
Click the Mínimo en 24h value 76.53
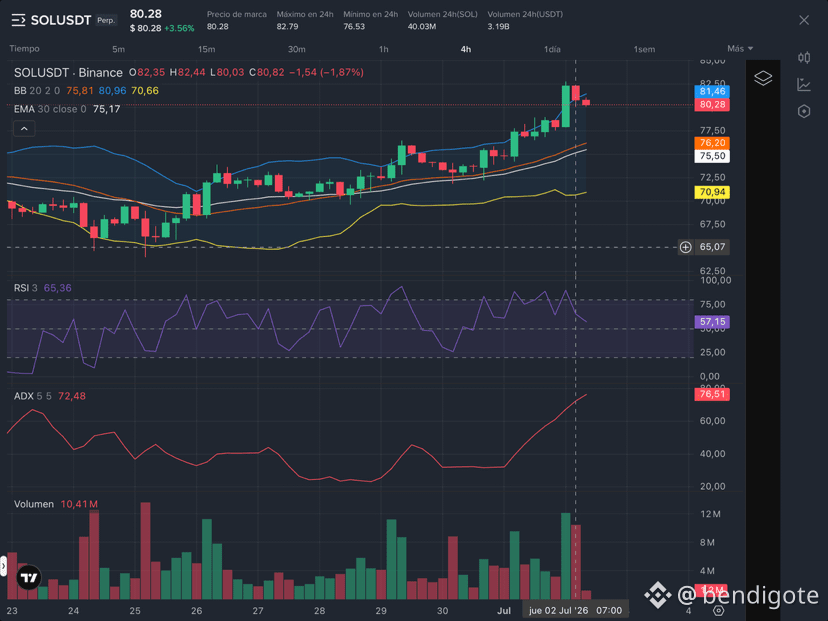(x=354, y=26)
